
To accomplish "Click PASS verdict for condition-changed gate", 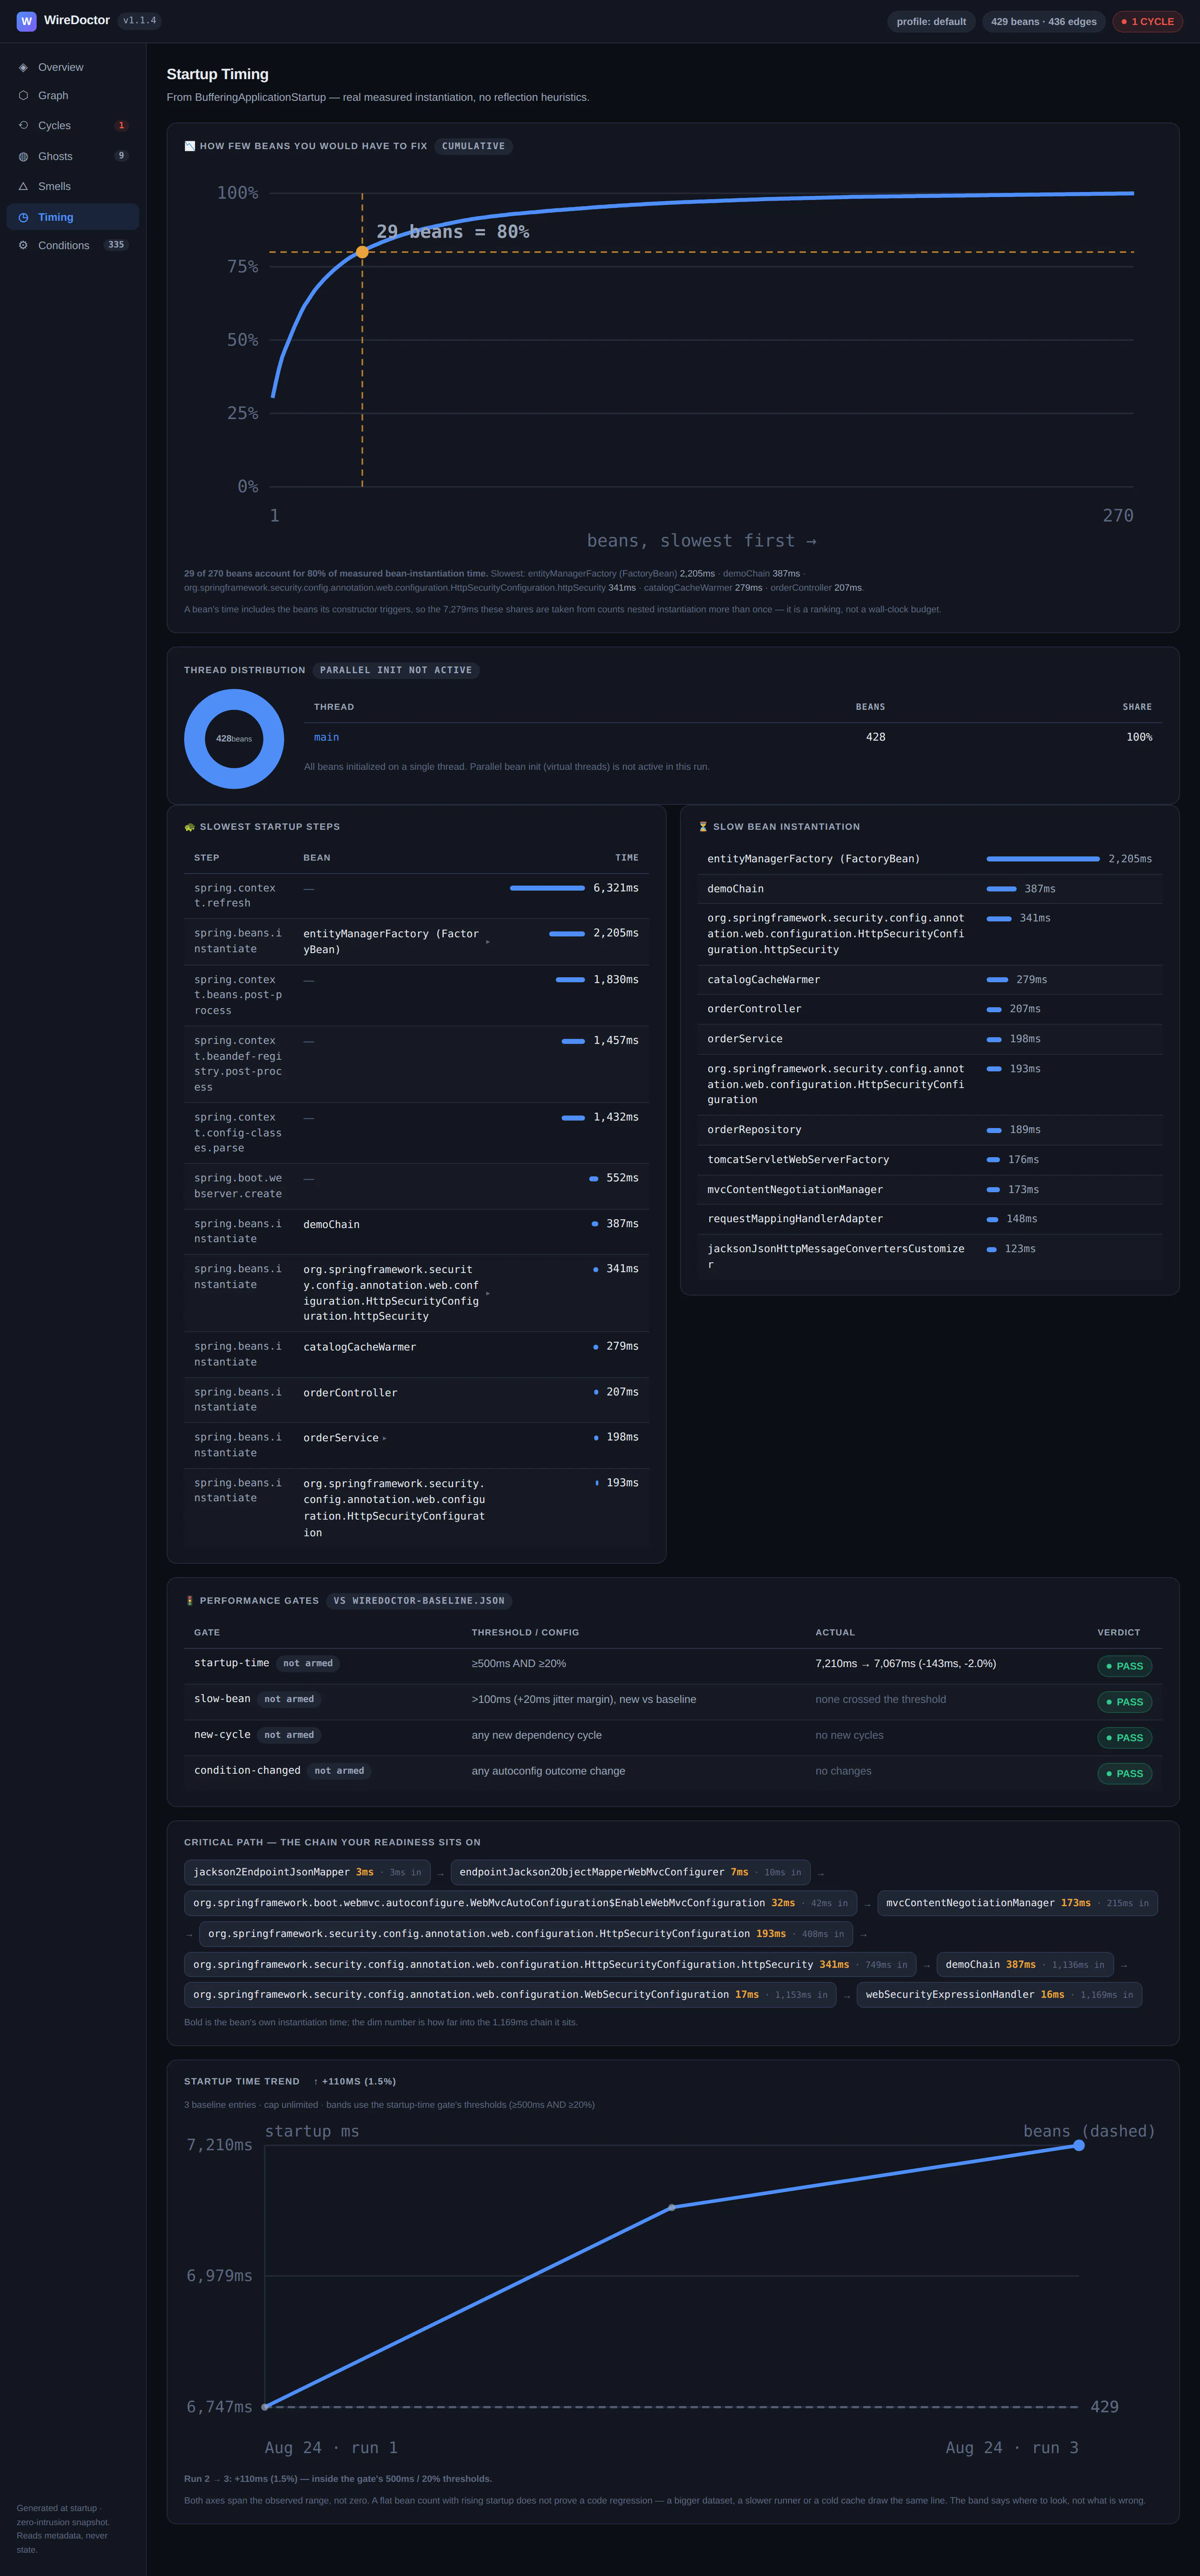I will 1124,1774.
